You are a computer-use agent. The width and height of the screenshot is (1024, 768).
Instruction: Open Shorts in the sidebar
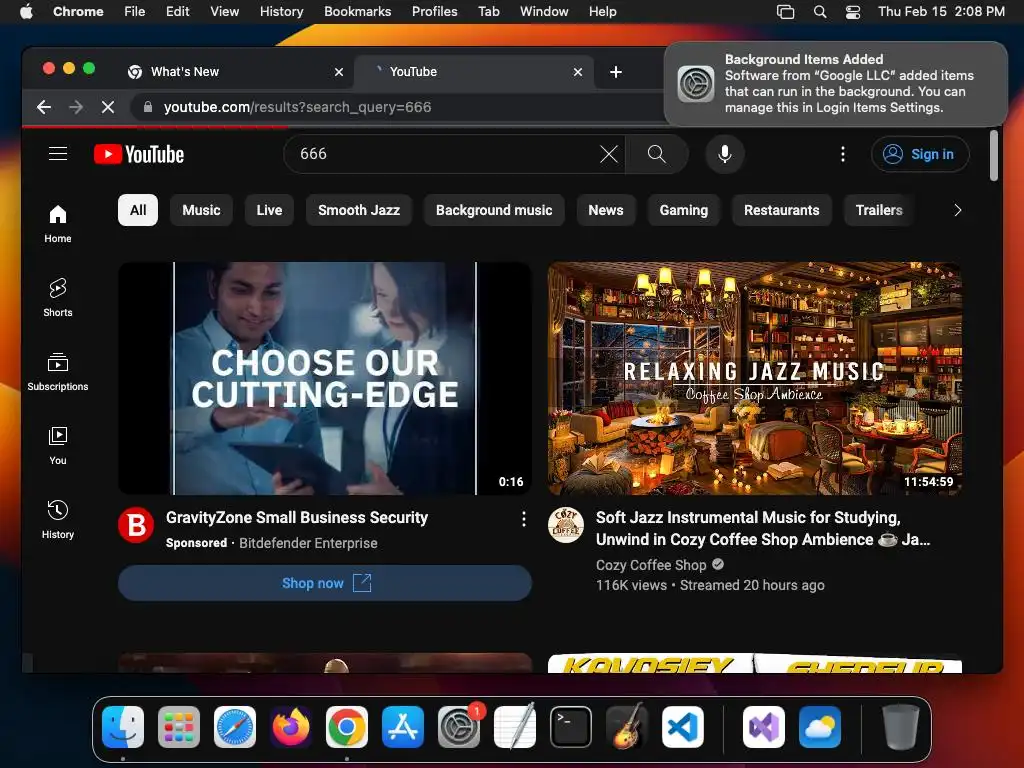click(x=57, y=298)
